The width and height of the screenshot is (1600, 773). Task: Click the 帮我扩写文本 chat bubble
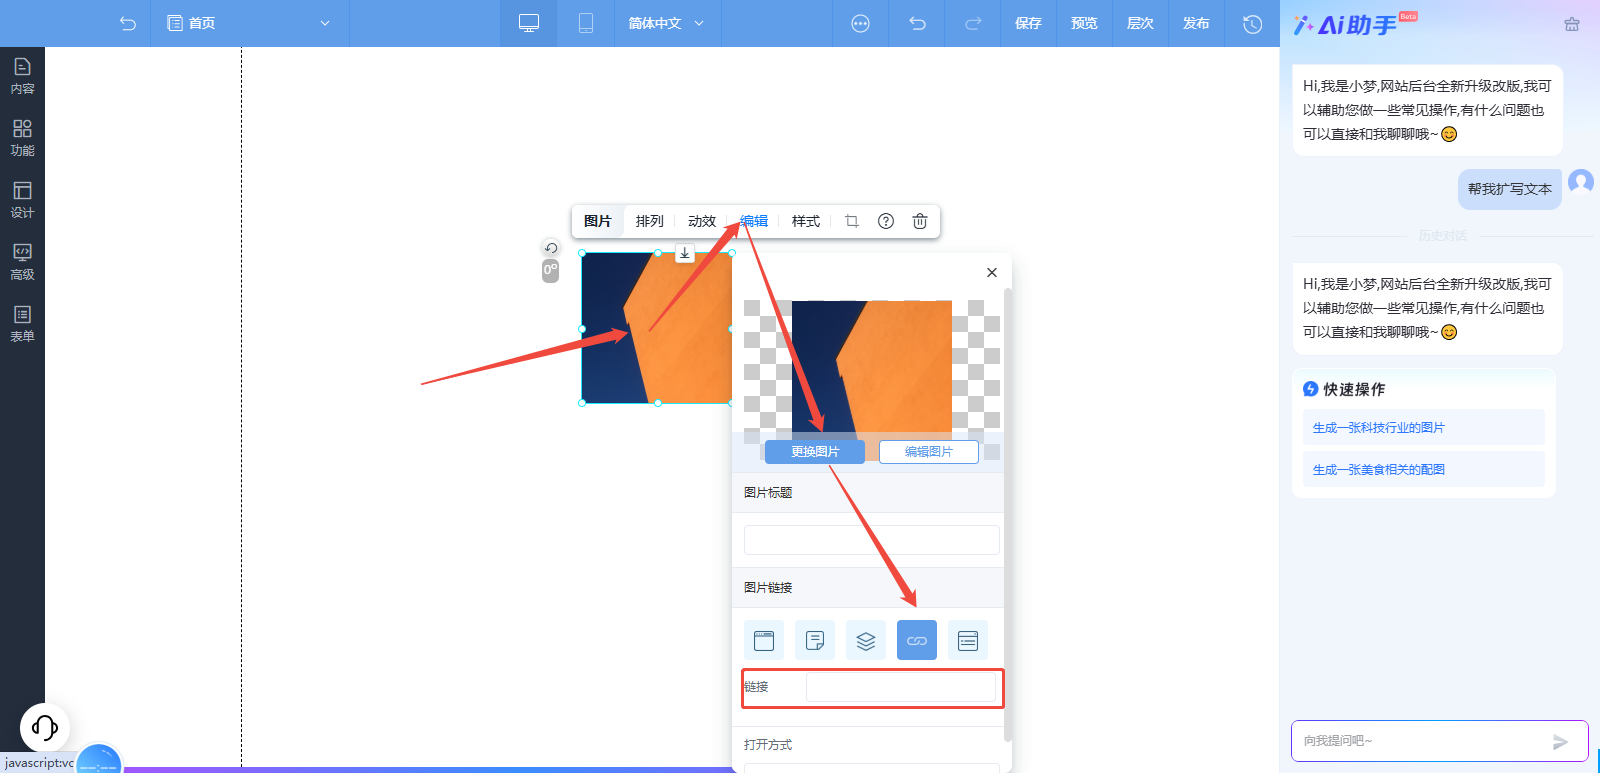click(1510, 189)
